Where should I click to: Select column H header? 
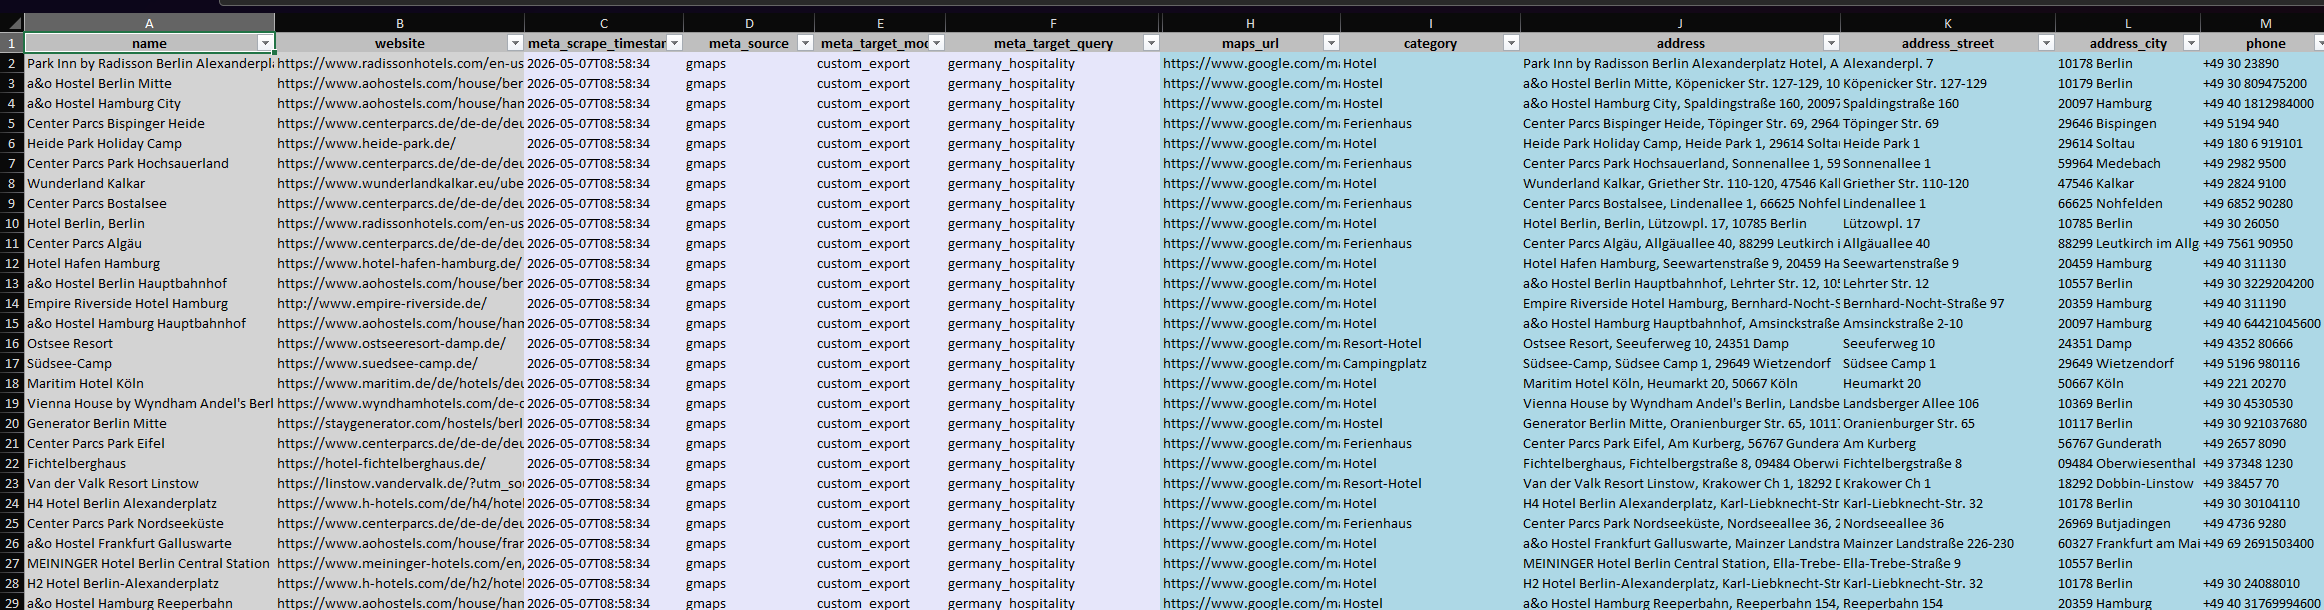1250,23
